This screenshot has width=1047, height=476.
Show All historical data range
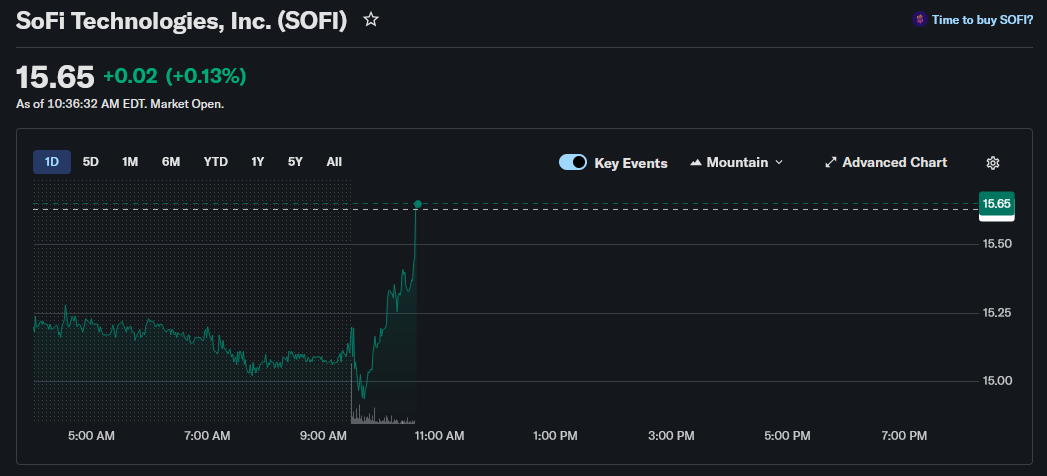335,162
